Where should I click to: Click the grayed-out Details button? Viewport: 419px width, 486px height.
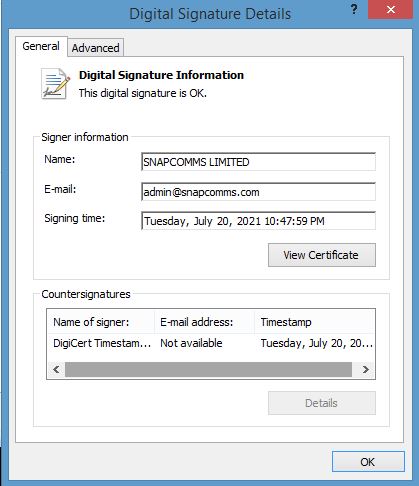point(322,403)
